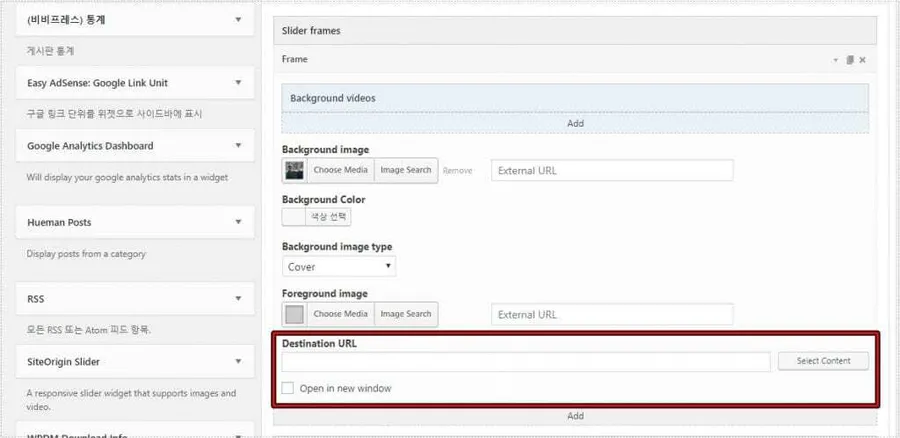Screen dimensions: 900x438
Task: Expand the Easy AdSense: Google Link Unit widget
Action: click(x=238, y=83)
